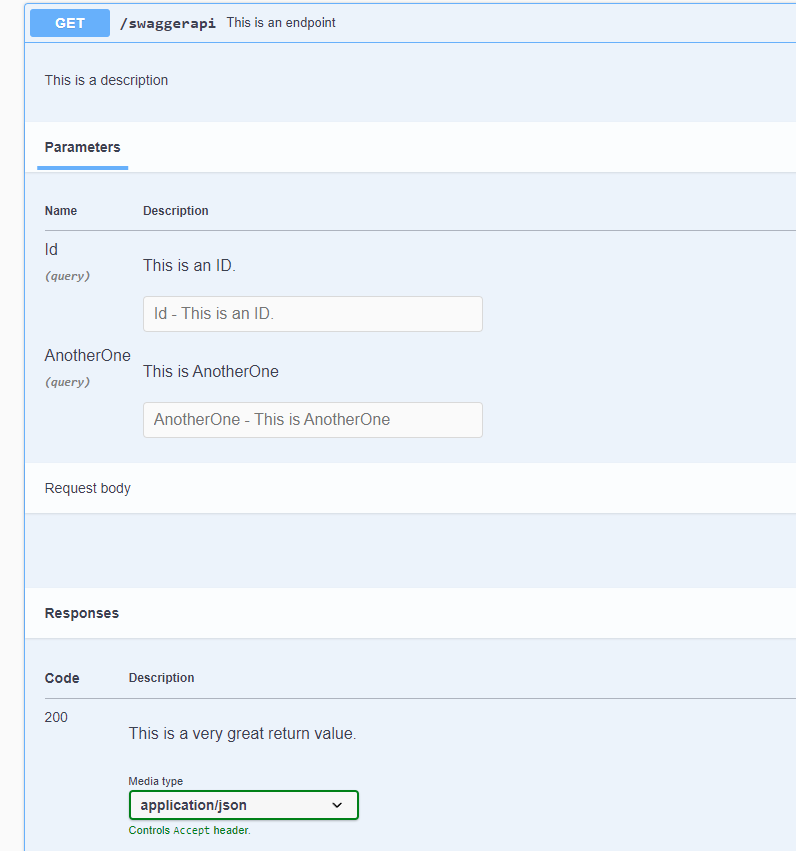This screenshot has height=851, width=796.
Task: Select the AnotherOne parameter name label
Action: (x=87, y=355)
